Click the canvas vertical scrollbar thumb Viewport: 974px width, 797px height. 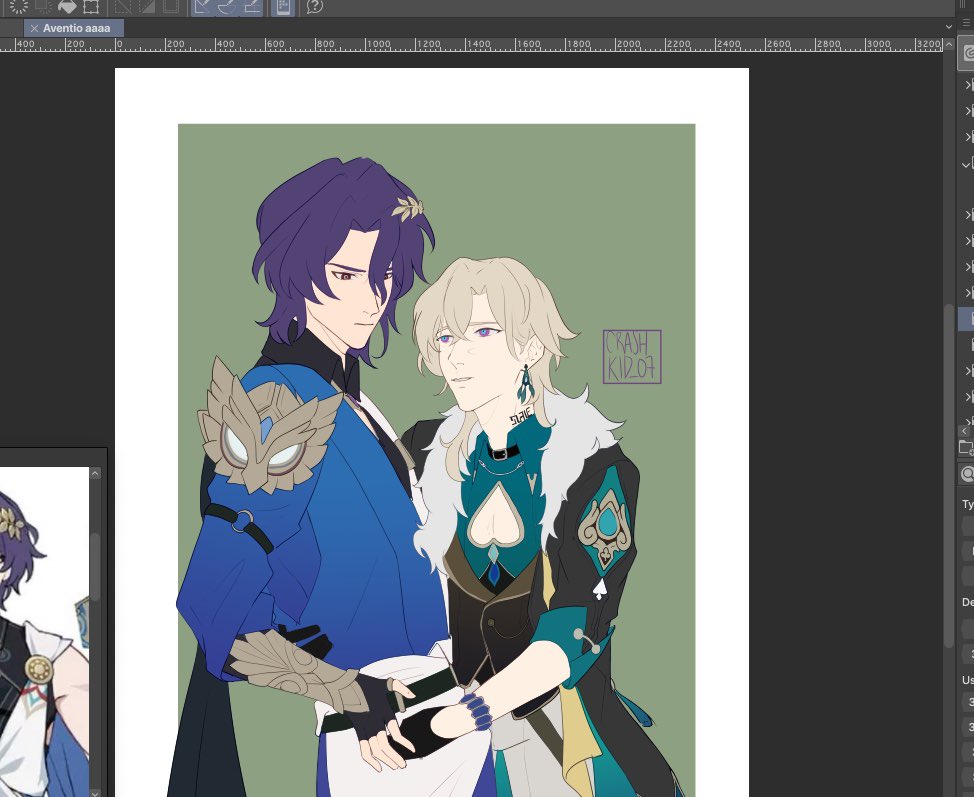click(949, 475)
